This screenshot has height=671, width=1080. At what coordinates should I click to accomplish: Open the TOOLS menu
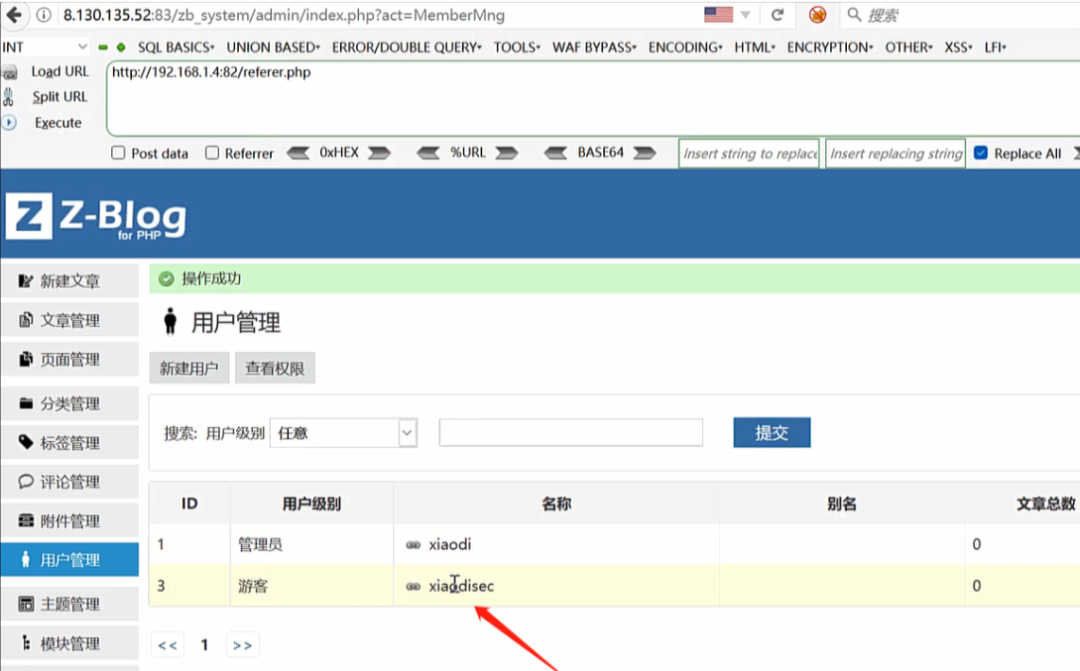pyautogui.click(x=517, y=48)
